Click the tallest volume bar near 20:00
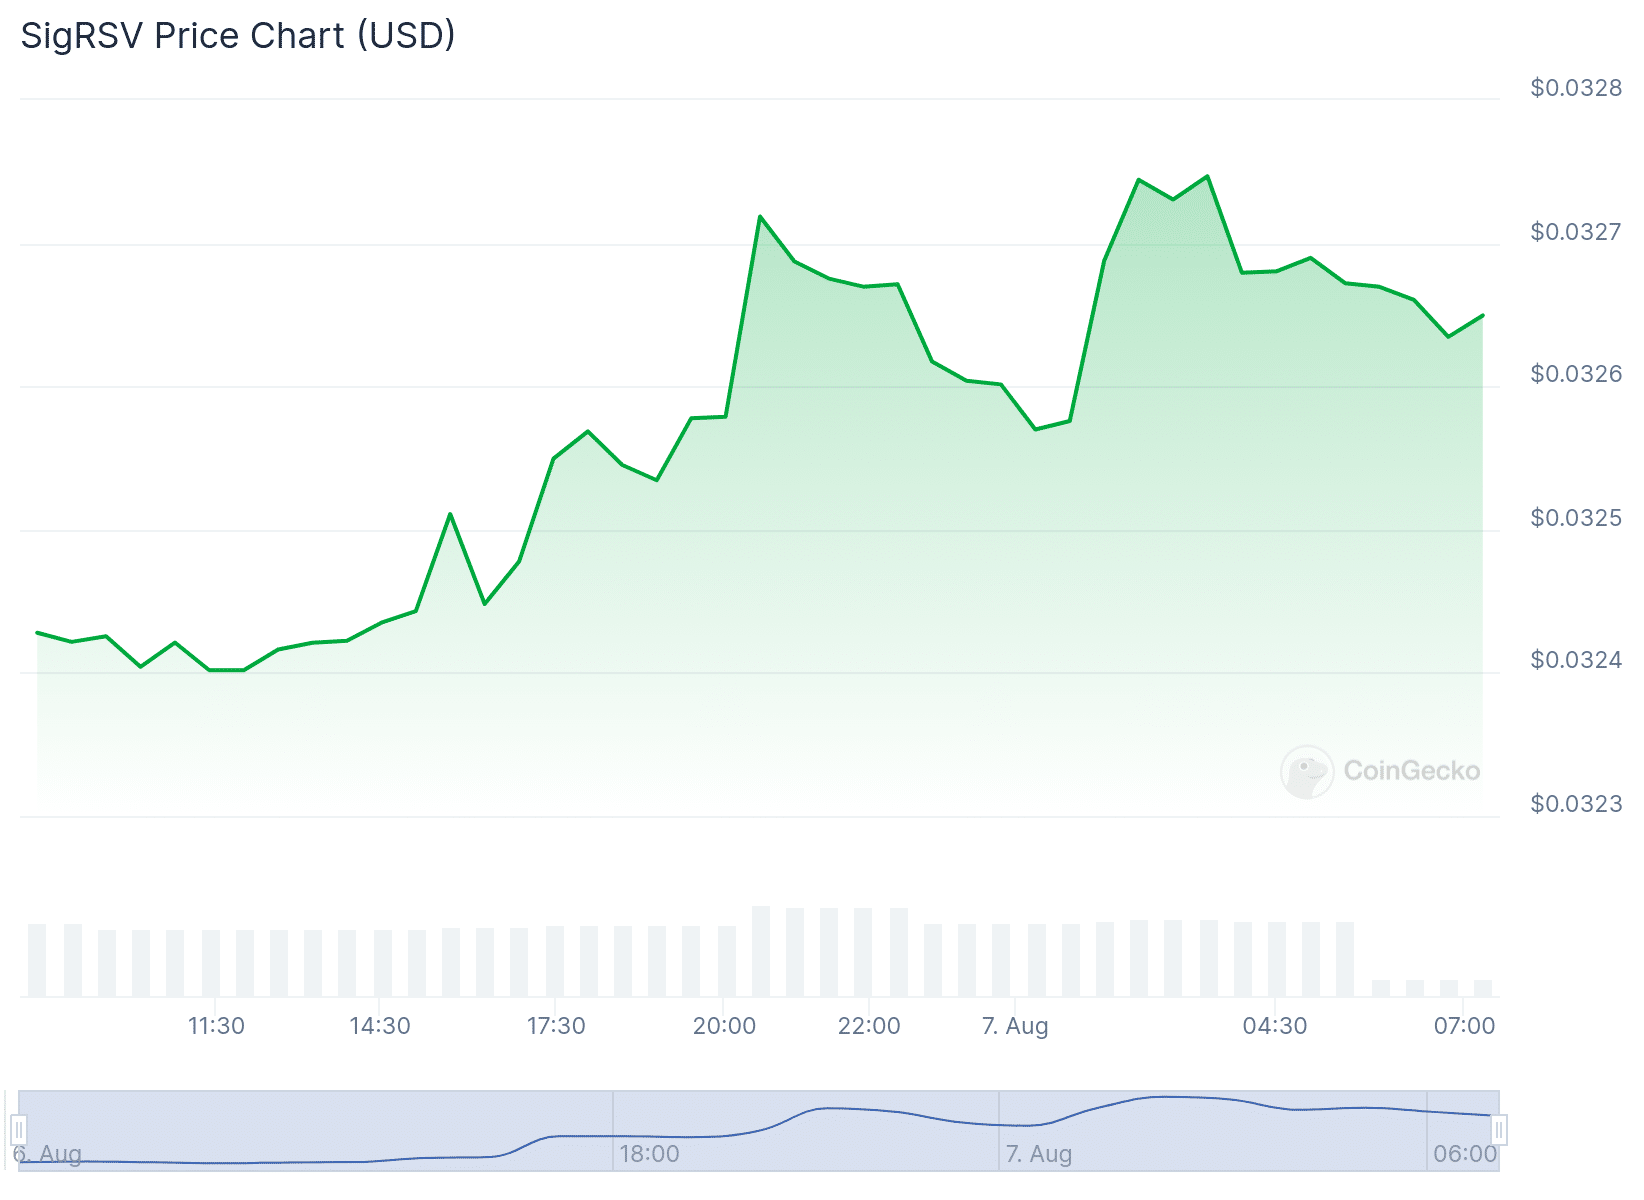The height and width of the screenshot is (1200, 1644). 761,950
